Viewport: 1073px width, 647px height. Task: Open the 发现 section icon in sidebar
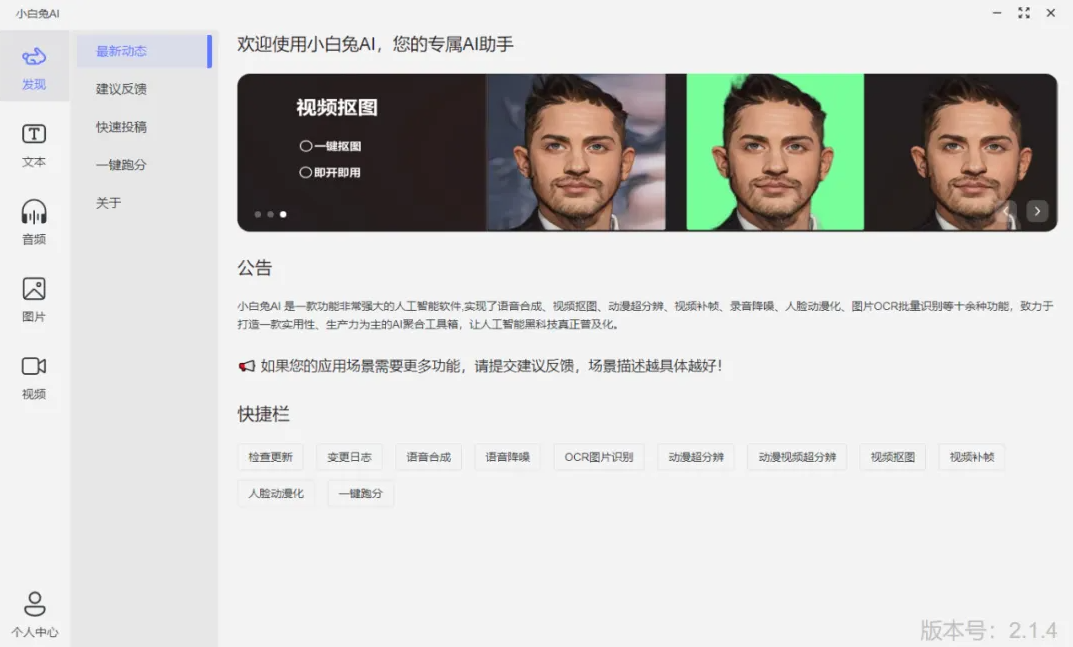pos(34,57)
